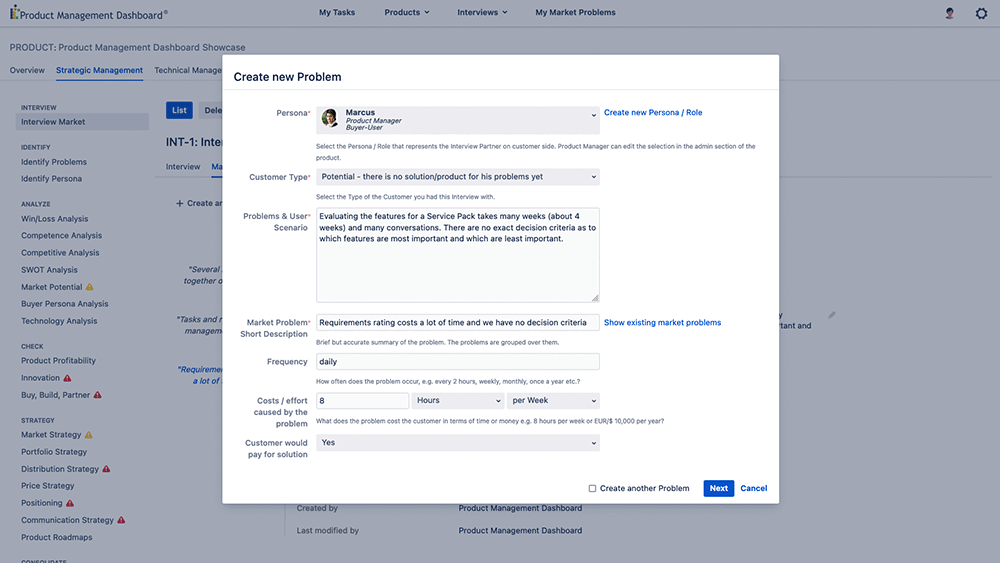The width and height of the screenshot is (1000, 563).
Task: Open Product Profitability
Action: 58,361
